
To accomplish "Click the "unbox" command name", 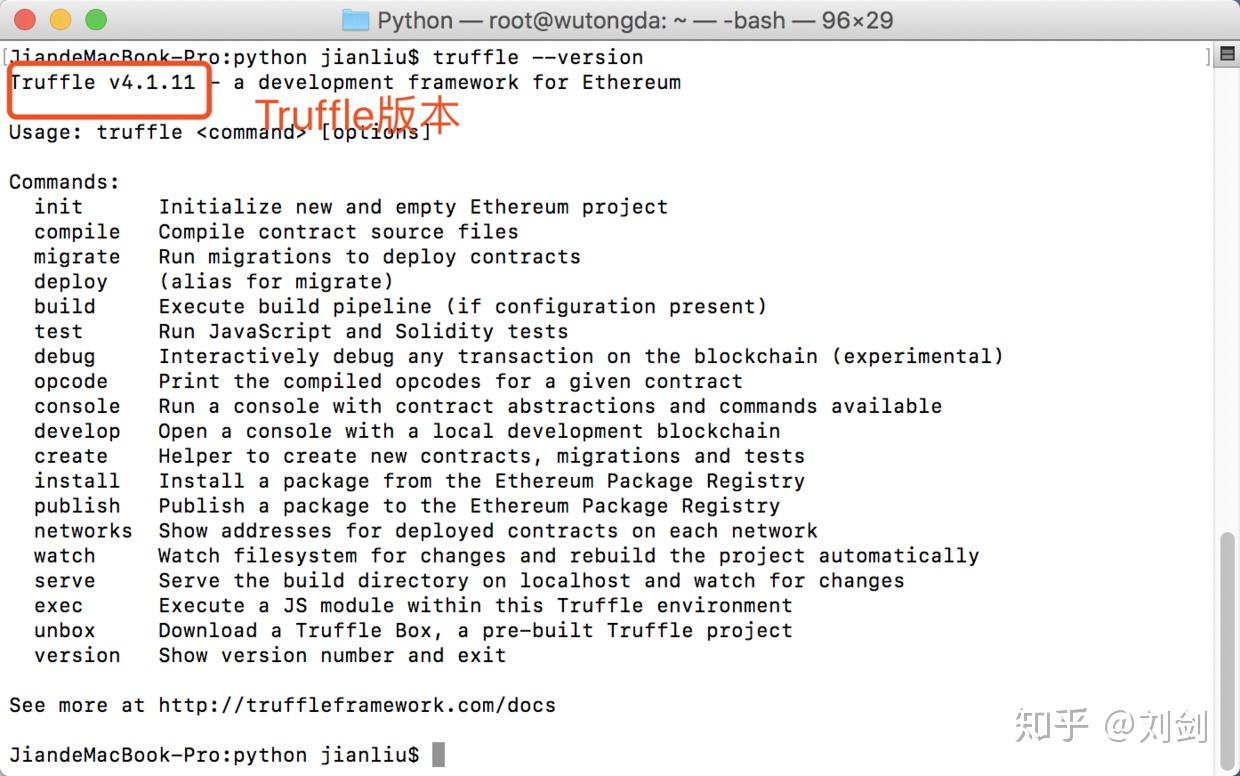I will [64, 631].
